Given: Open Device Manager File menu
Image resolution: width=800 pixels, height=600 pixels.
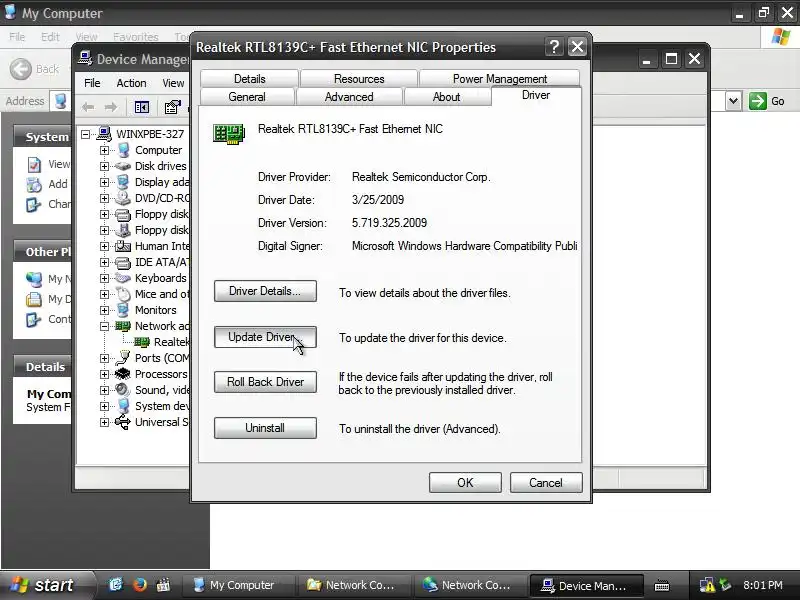Looking at the screenshot, I should click(x=92, y=83).
